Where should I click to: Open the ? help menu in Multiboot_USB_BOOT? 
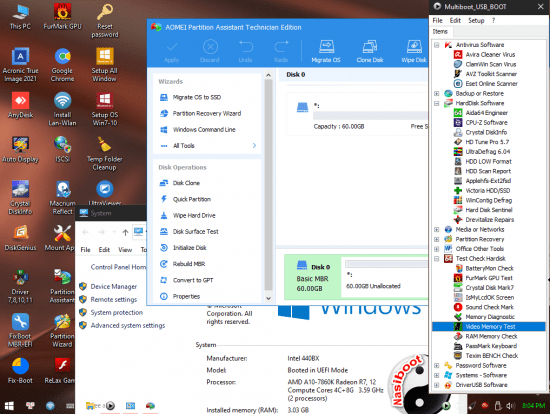pyautogui.click(x=493, y=20)
